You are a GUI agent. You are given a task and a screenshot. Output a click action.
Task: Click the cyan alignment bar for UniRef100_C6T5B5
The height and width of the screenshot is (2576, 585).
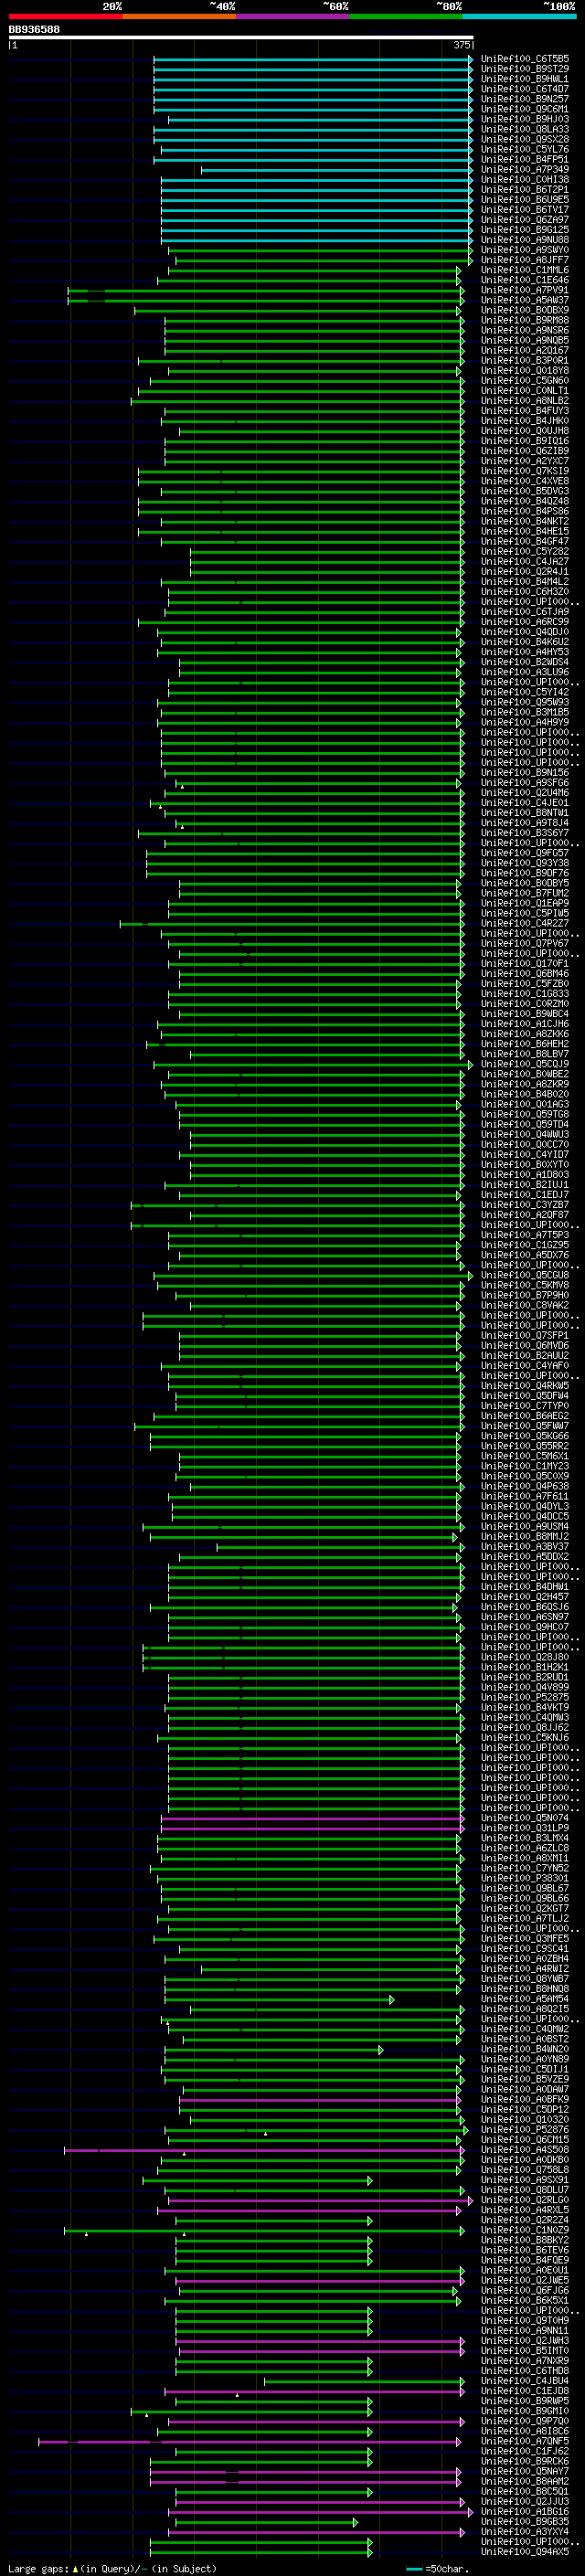click(x=313, y=59)
